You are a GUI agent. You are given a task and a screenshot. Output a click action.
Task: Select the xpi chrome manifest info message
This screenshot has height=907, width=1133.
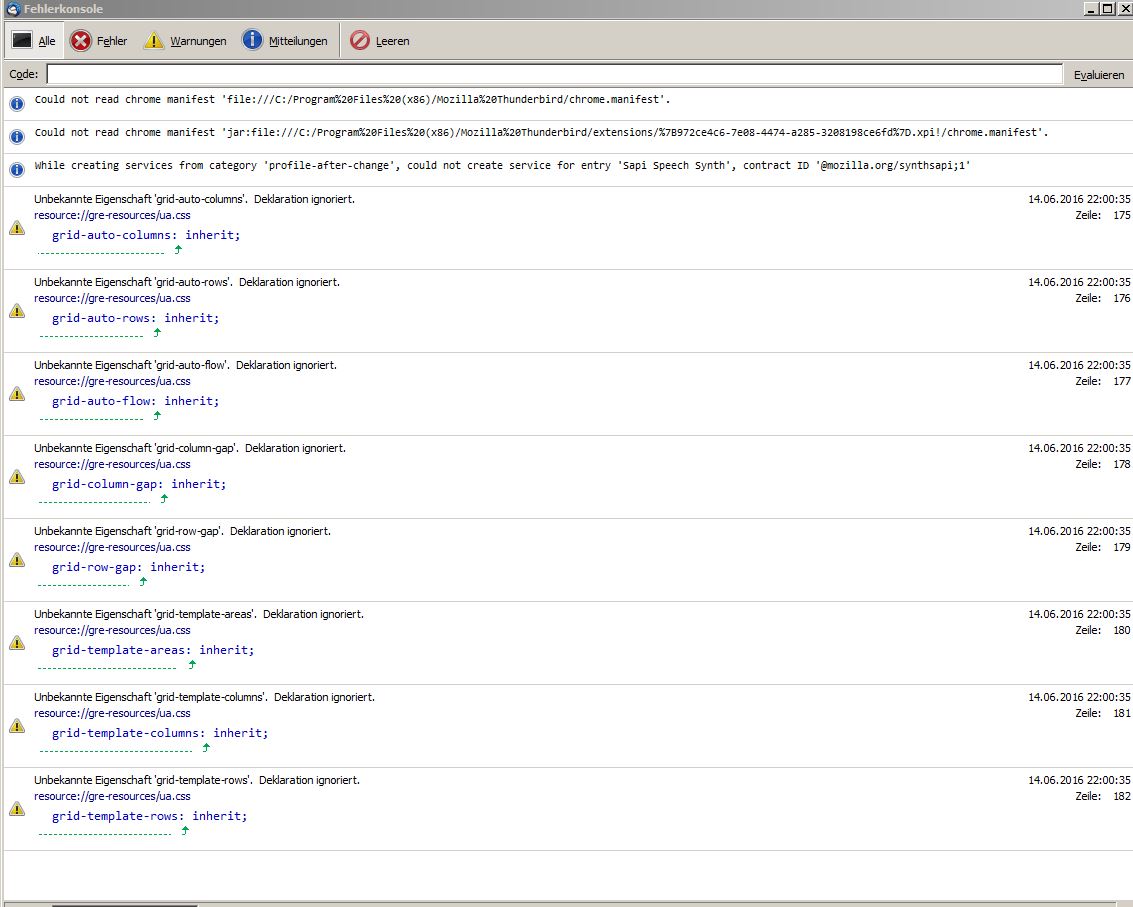[x=541, y=133]
